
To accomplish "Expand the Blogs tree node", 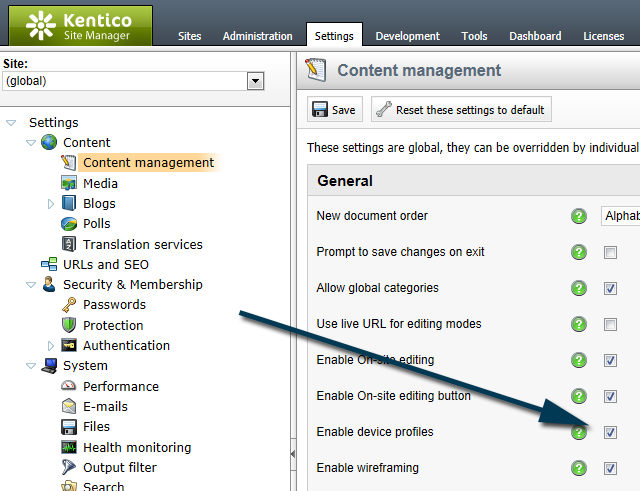I will tap(51, 204).
